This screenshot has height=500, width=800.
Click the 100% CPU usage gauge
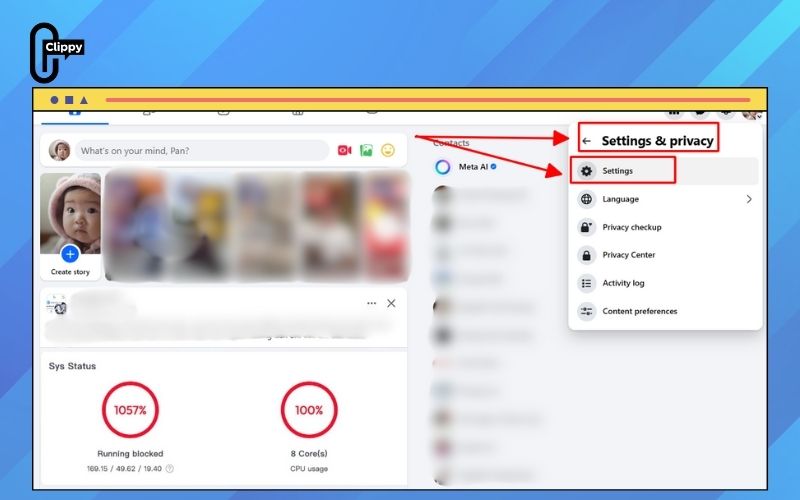309,410
